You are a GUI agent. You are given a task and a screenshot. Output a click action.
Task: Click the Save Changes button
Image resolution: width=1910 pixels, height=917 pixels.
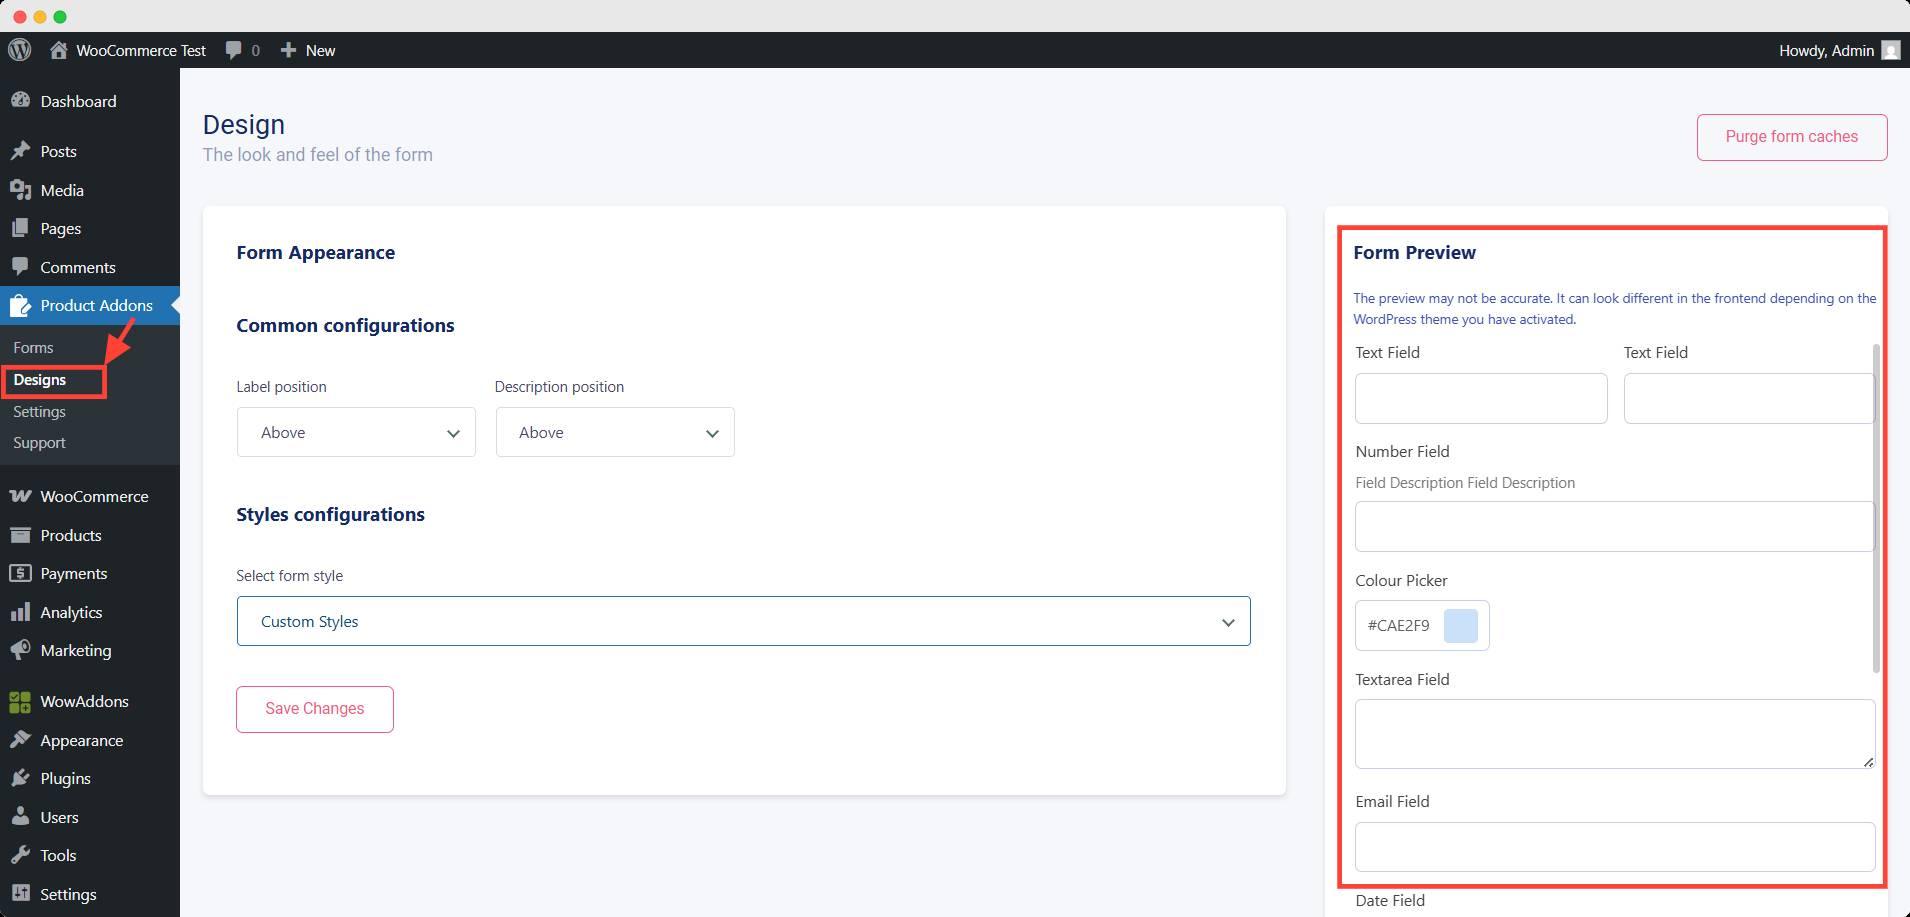(315, 709)
